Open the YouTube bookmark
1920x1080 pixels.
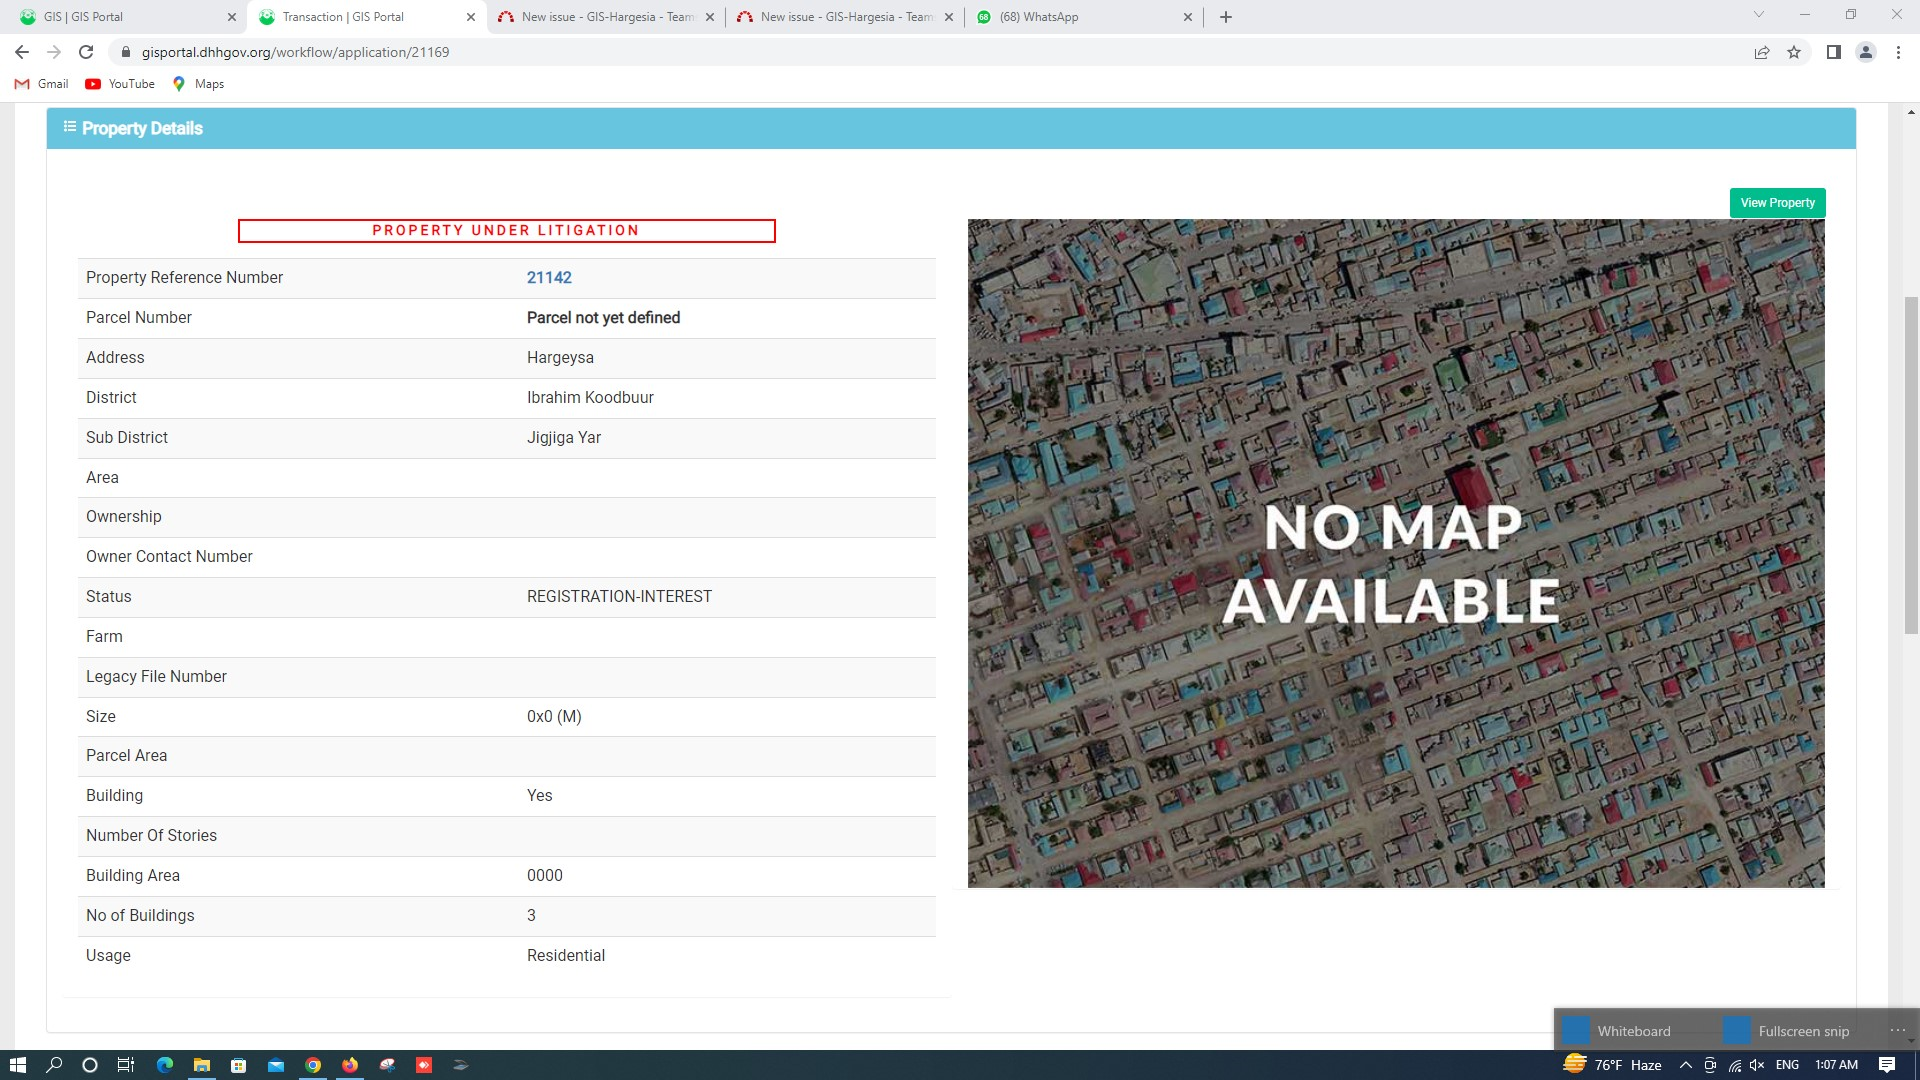(x=120, y=84)
